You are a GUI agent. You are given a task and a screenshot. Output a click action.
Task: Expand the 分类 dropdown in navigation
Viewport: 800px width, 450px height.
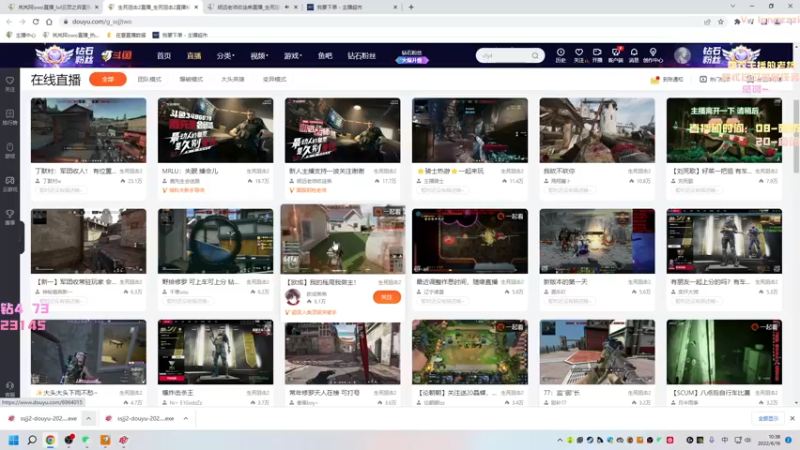225,56
